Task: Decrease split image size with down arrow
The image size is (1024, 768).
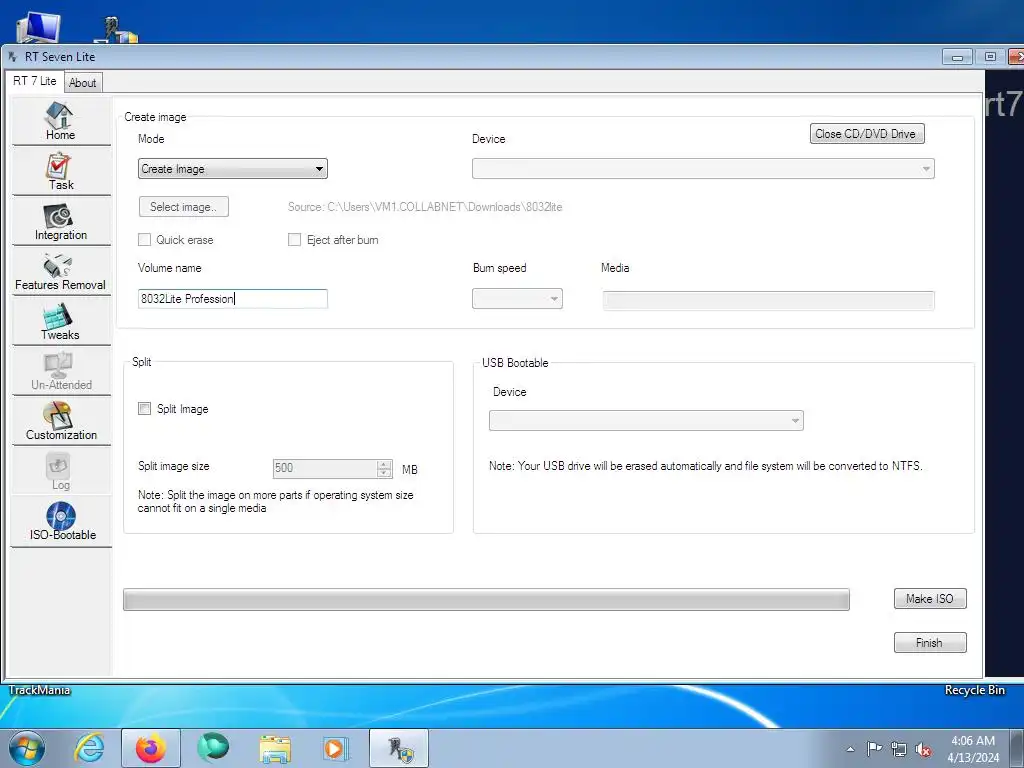Action: [x=384, y=473]
